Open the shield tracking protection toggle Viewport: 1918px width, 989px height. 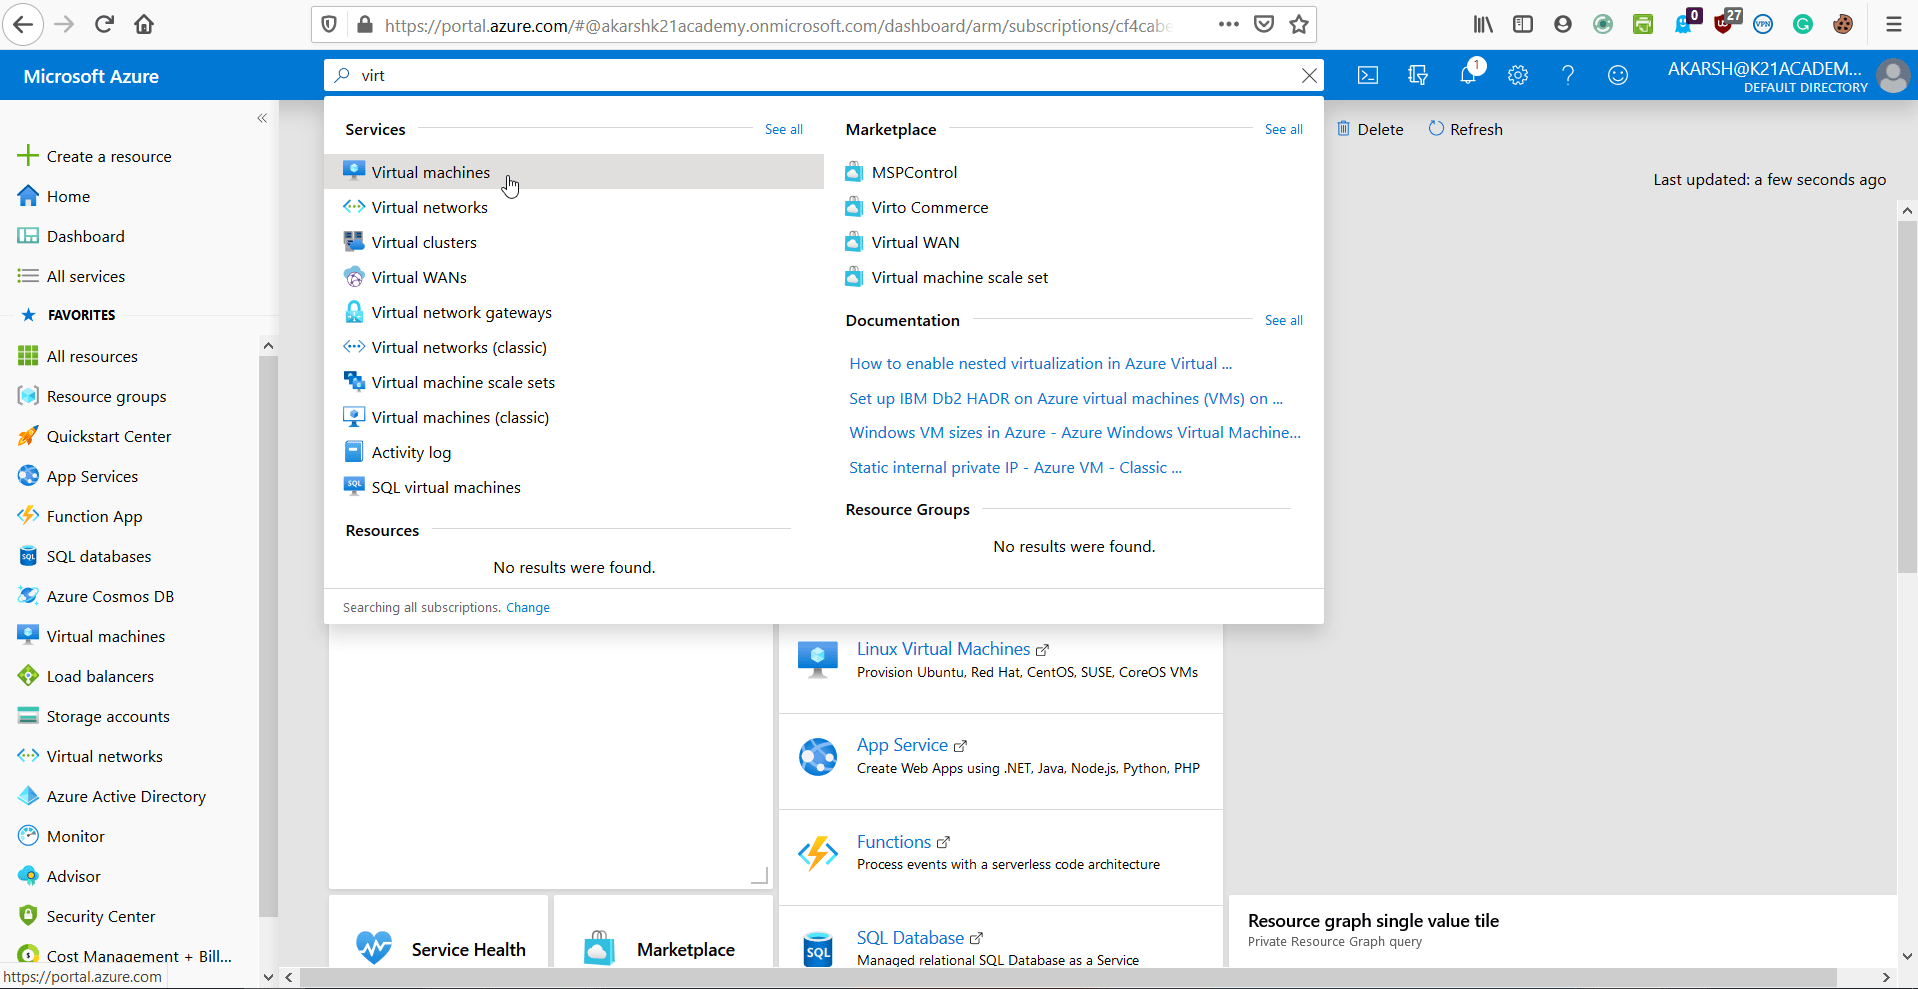point(327,24)
